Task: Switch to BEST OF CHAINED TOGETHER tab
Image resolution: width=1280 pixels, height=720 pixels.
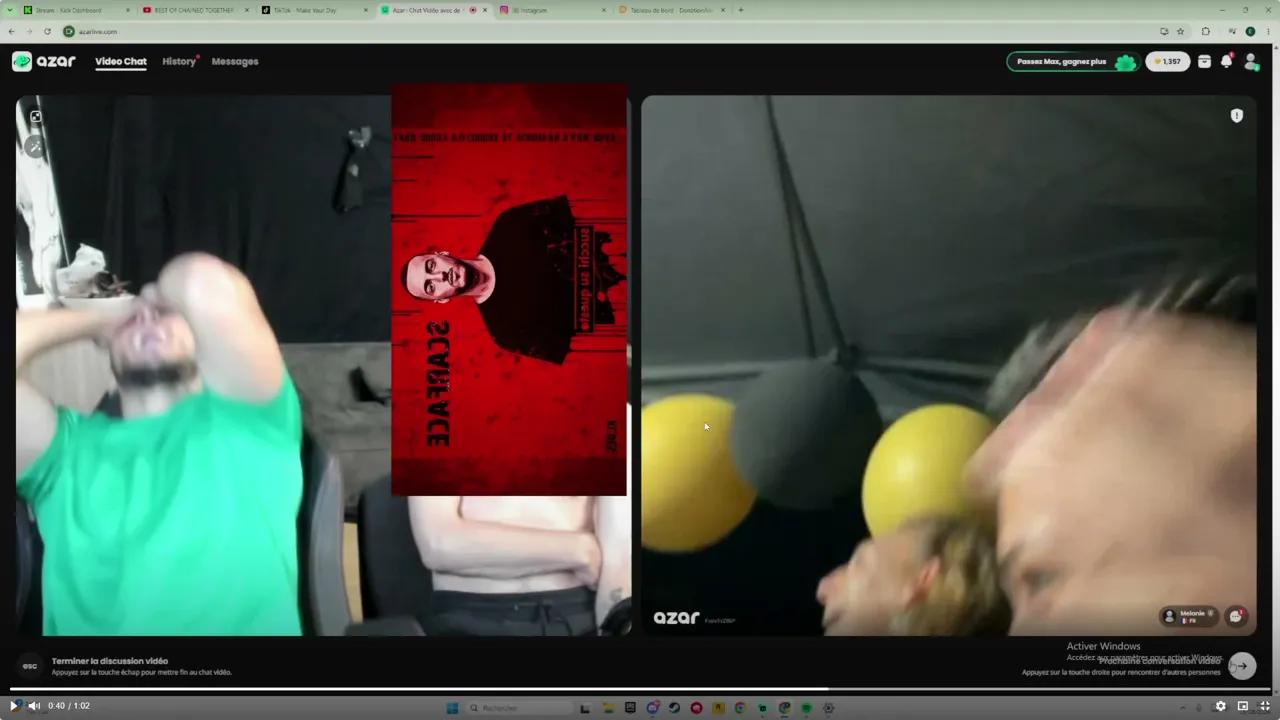Action: (194, 10)
